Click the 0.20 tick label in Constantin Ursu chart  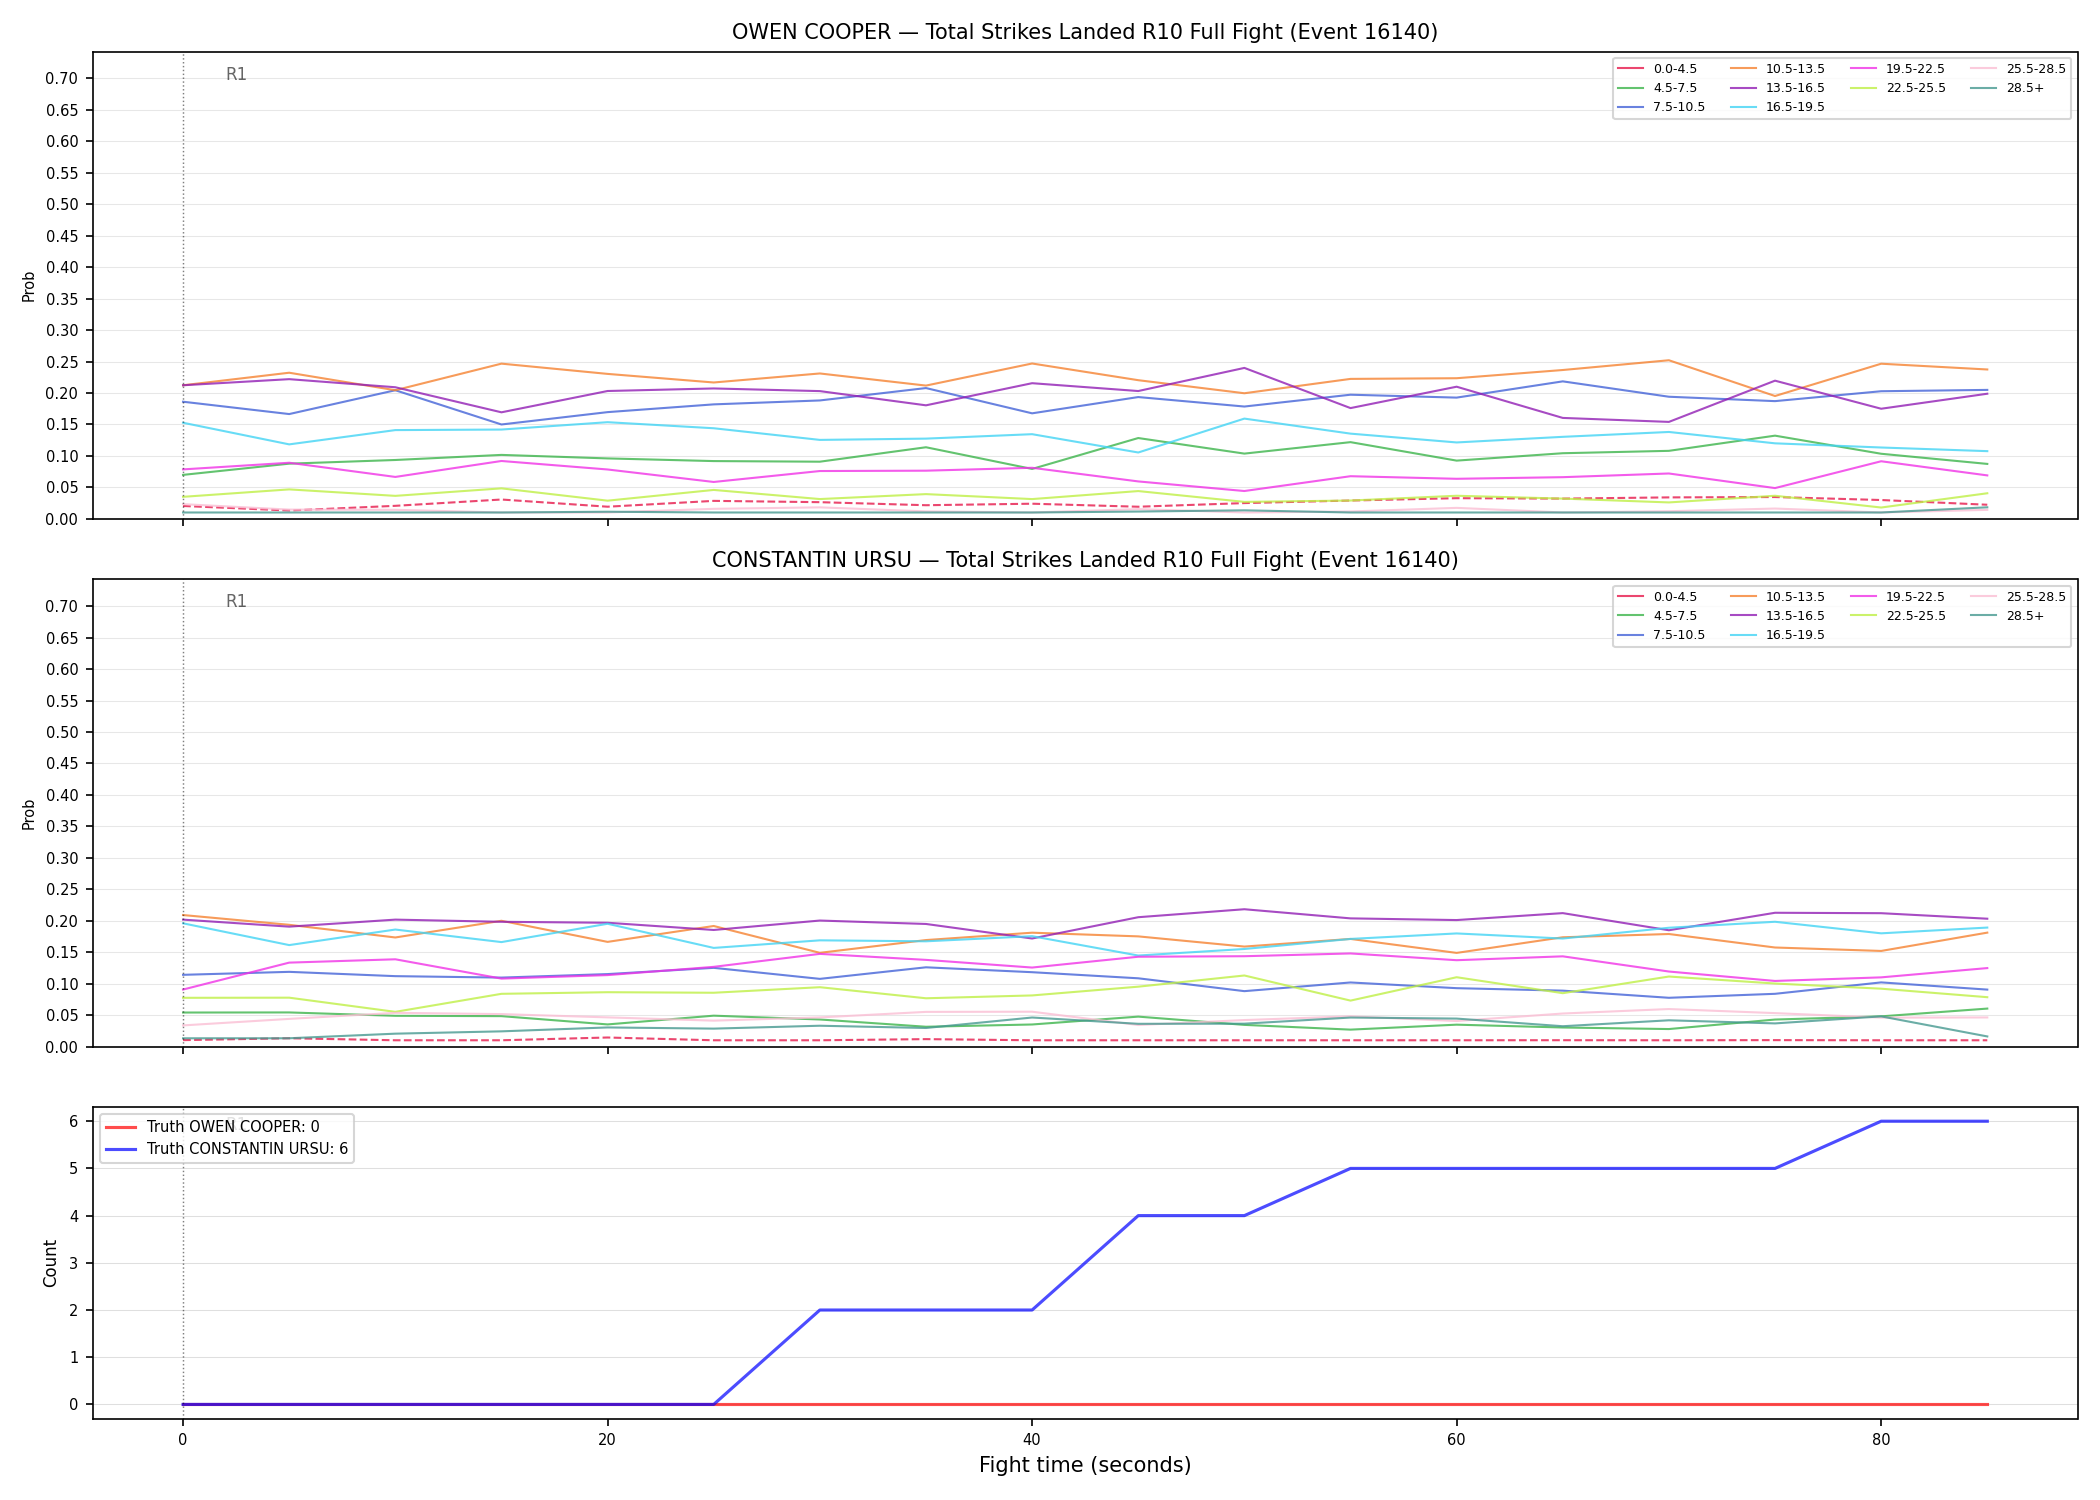point(62,921)
